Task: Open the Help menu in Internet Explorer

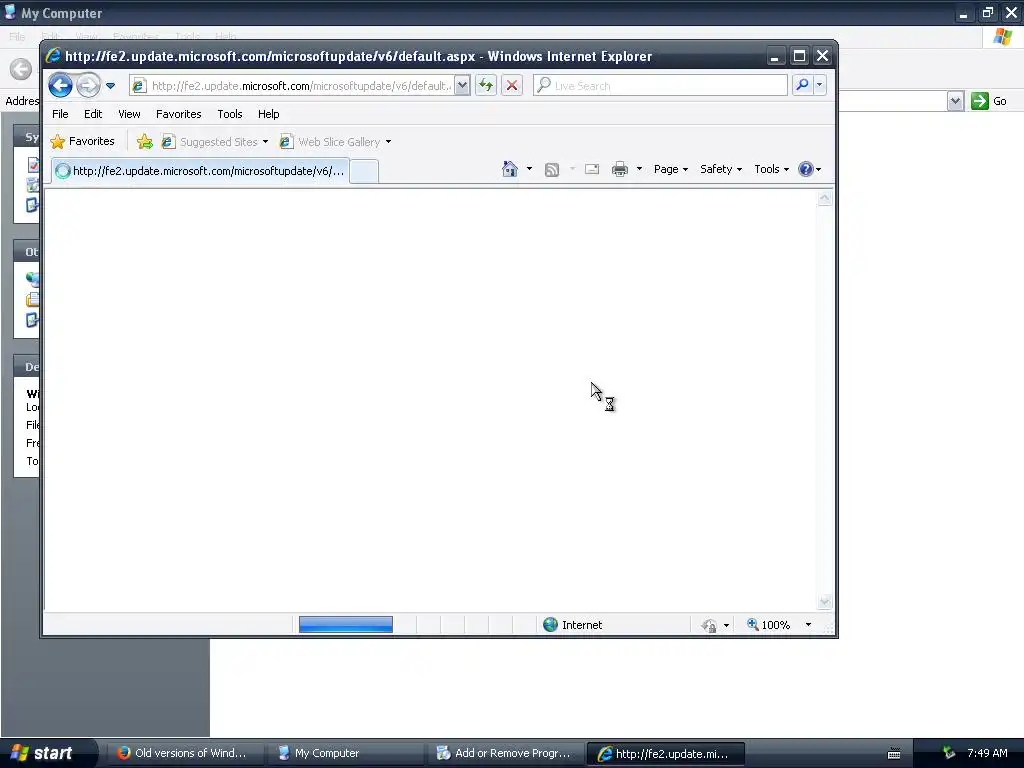Action: (268, 114)
